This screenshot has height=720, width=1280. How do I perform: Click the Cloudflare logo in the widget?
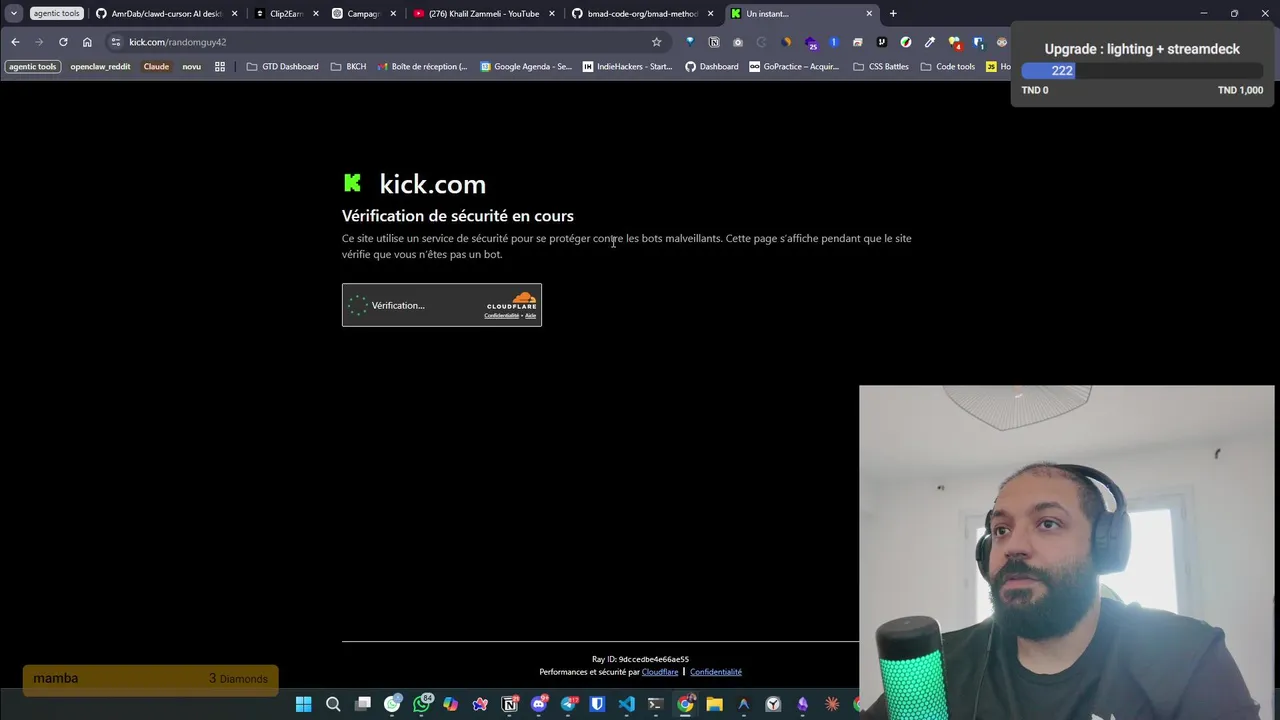click(x=511, y=300)
